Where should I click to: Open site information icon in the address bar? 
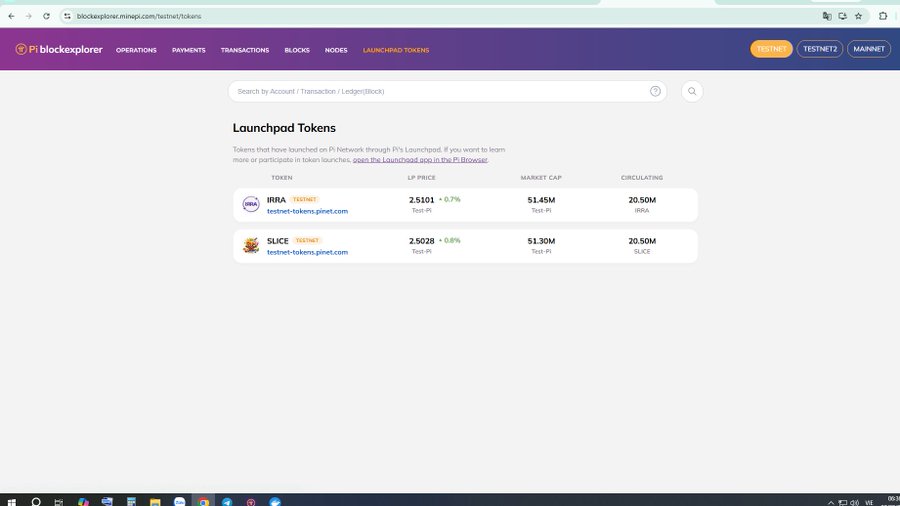67,16
